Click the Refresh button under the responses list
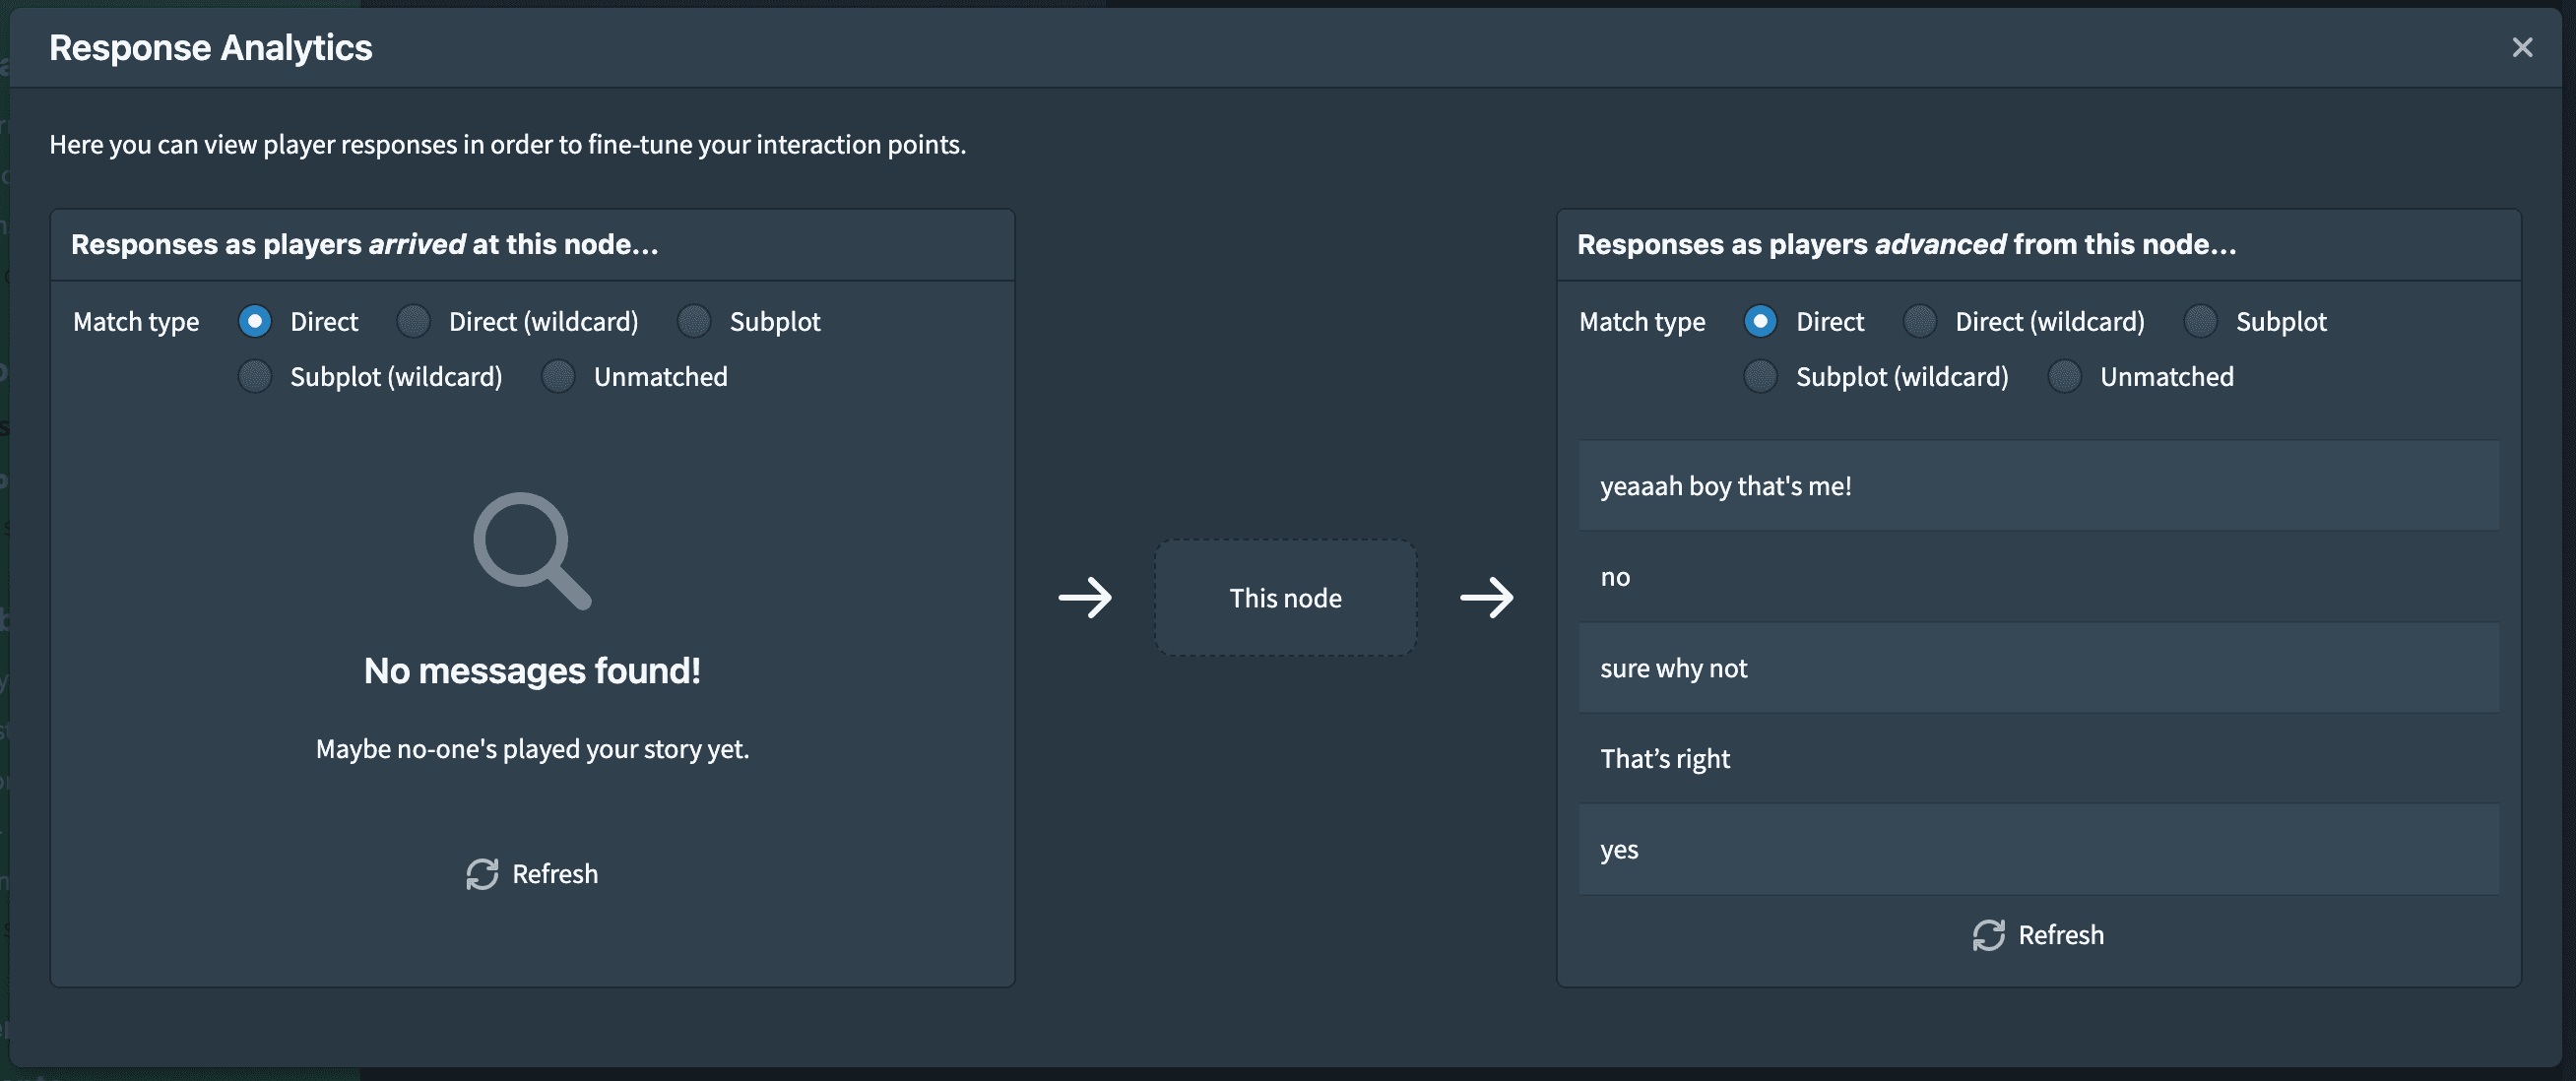This screenshot has width=2576, height=1081. point(2038,934)
